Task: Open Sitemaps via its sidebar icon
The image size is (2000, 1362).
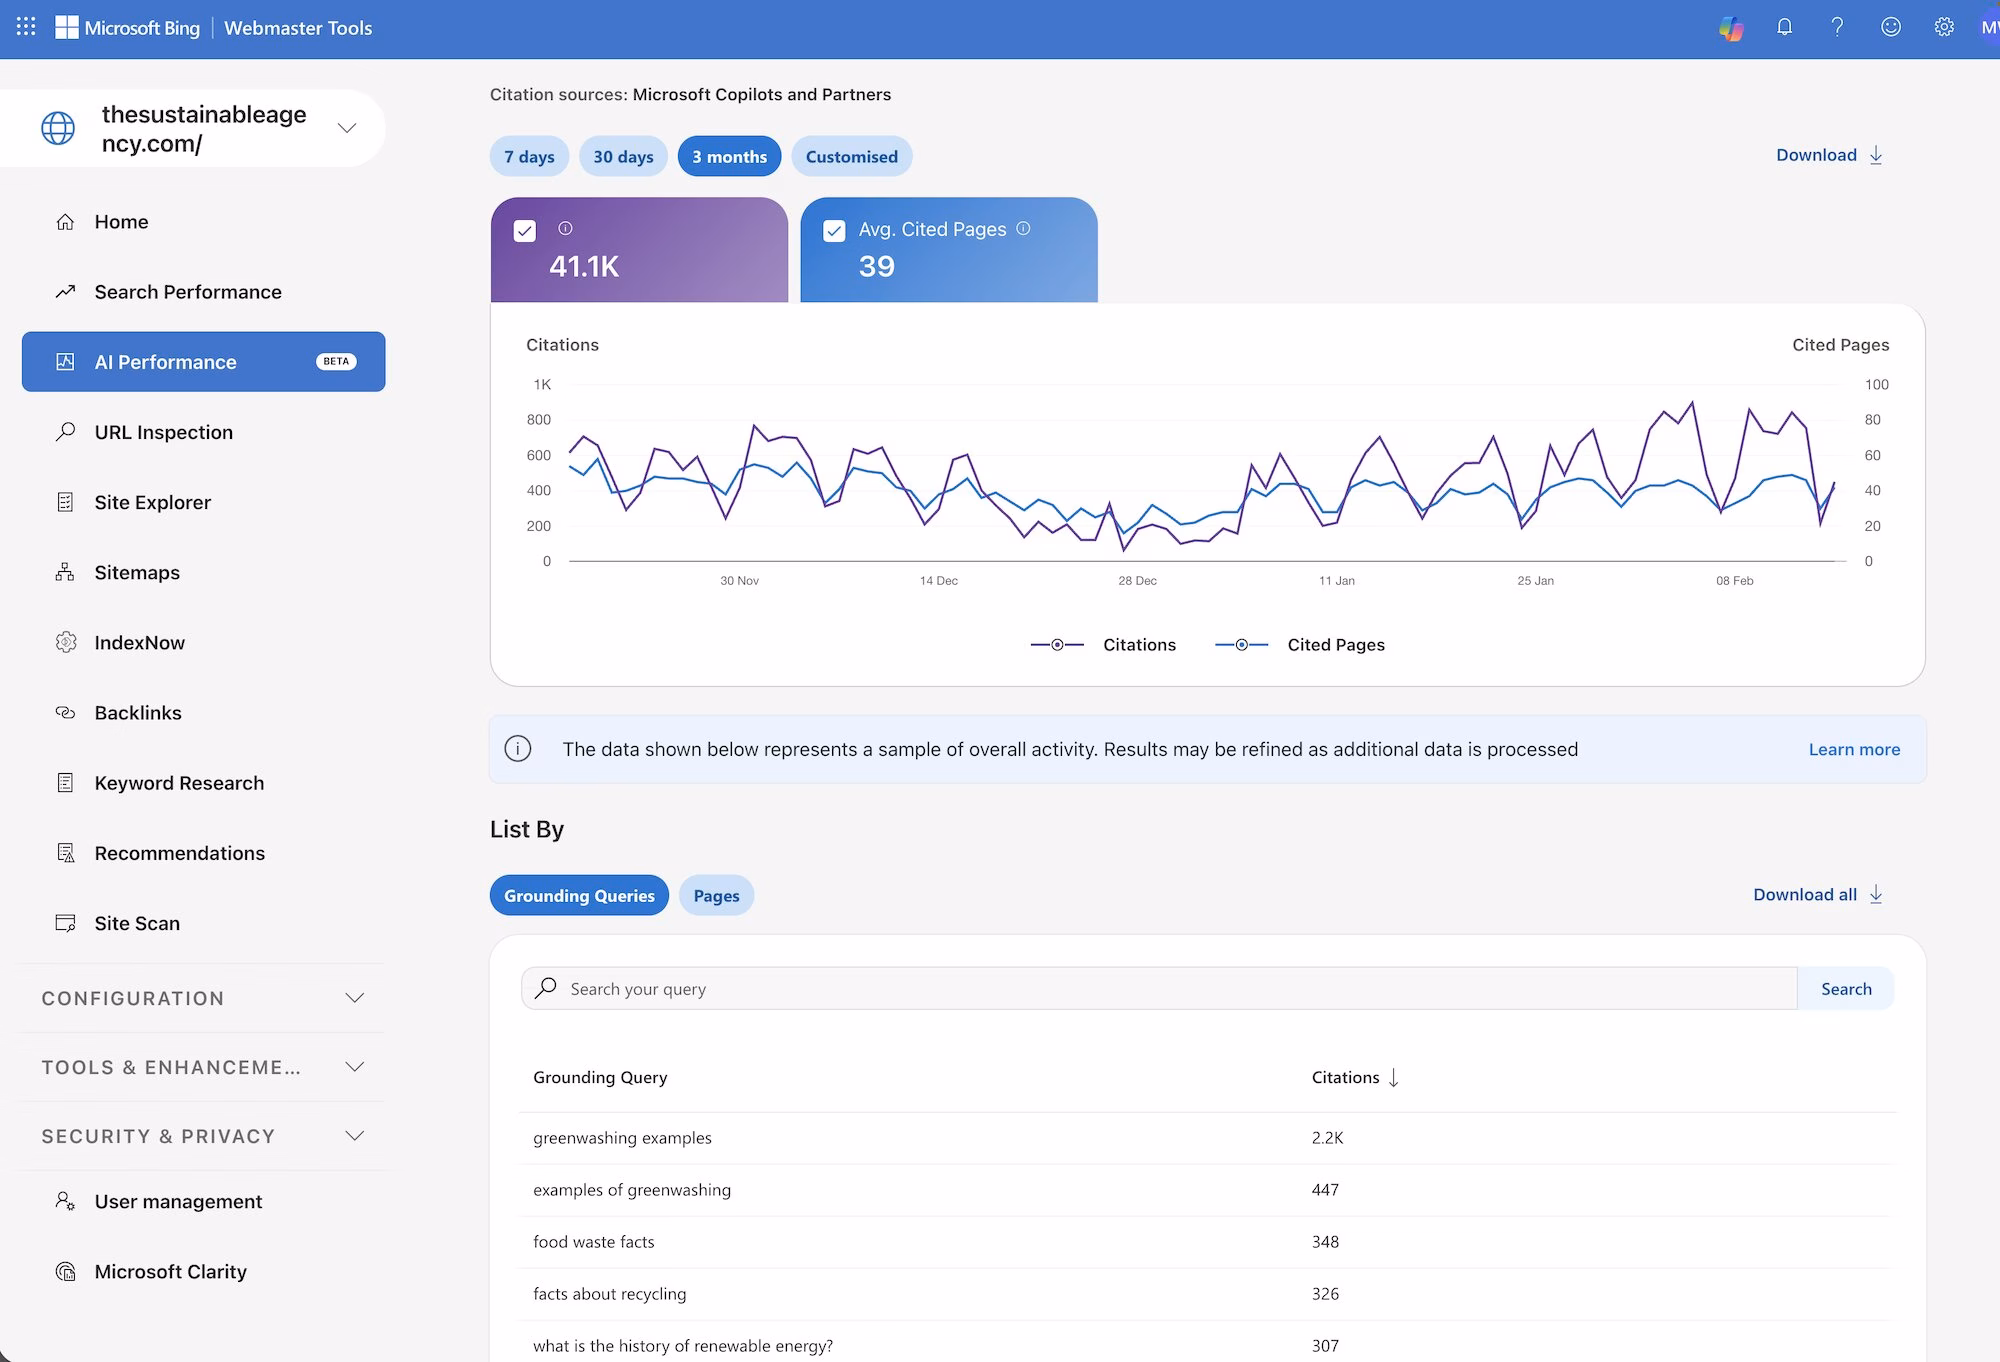Action: pyautogui.click(x=65, y=572)
